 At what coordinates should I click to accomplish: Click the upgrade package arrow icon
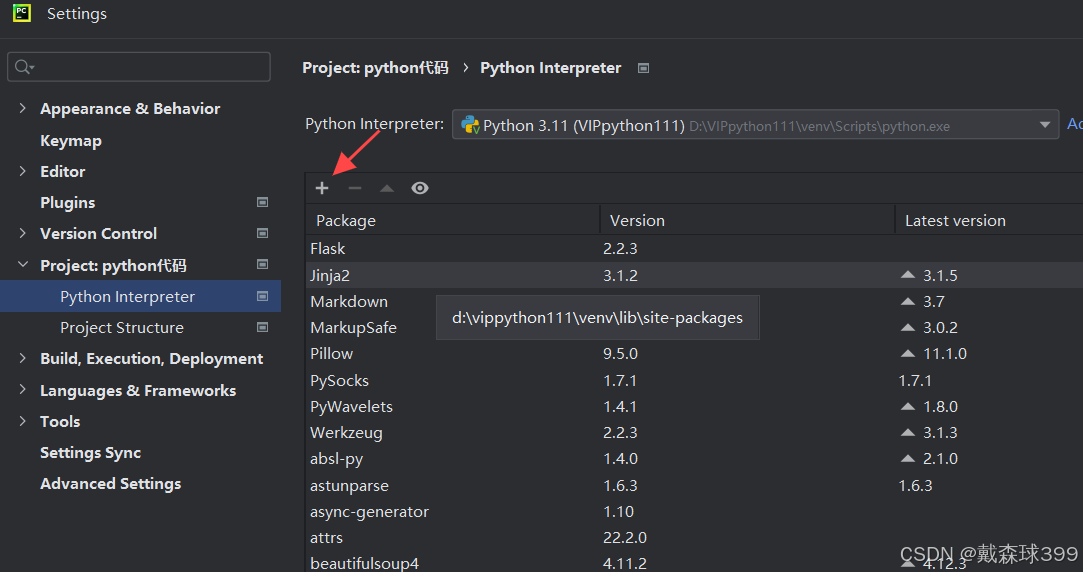(x=387, y=188)
